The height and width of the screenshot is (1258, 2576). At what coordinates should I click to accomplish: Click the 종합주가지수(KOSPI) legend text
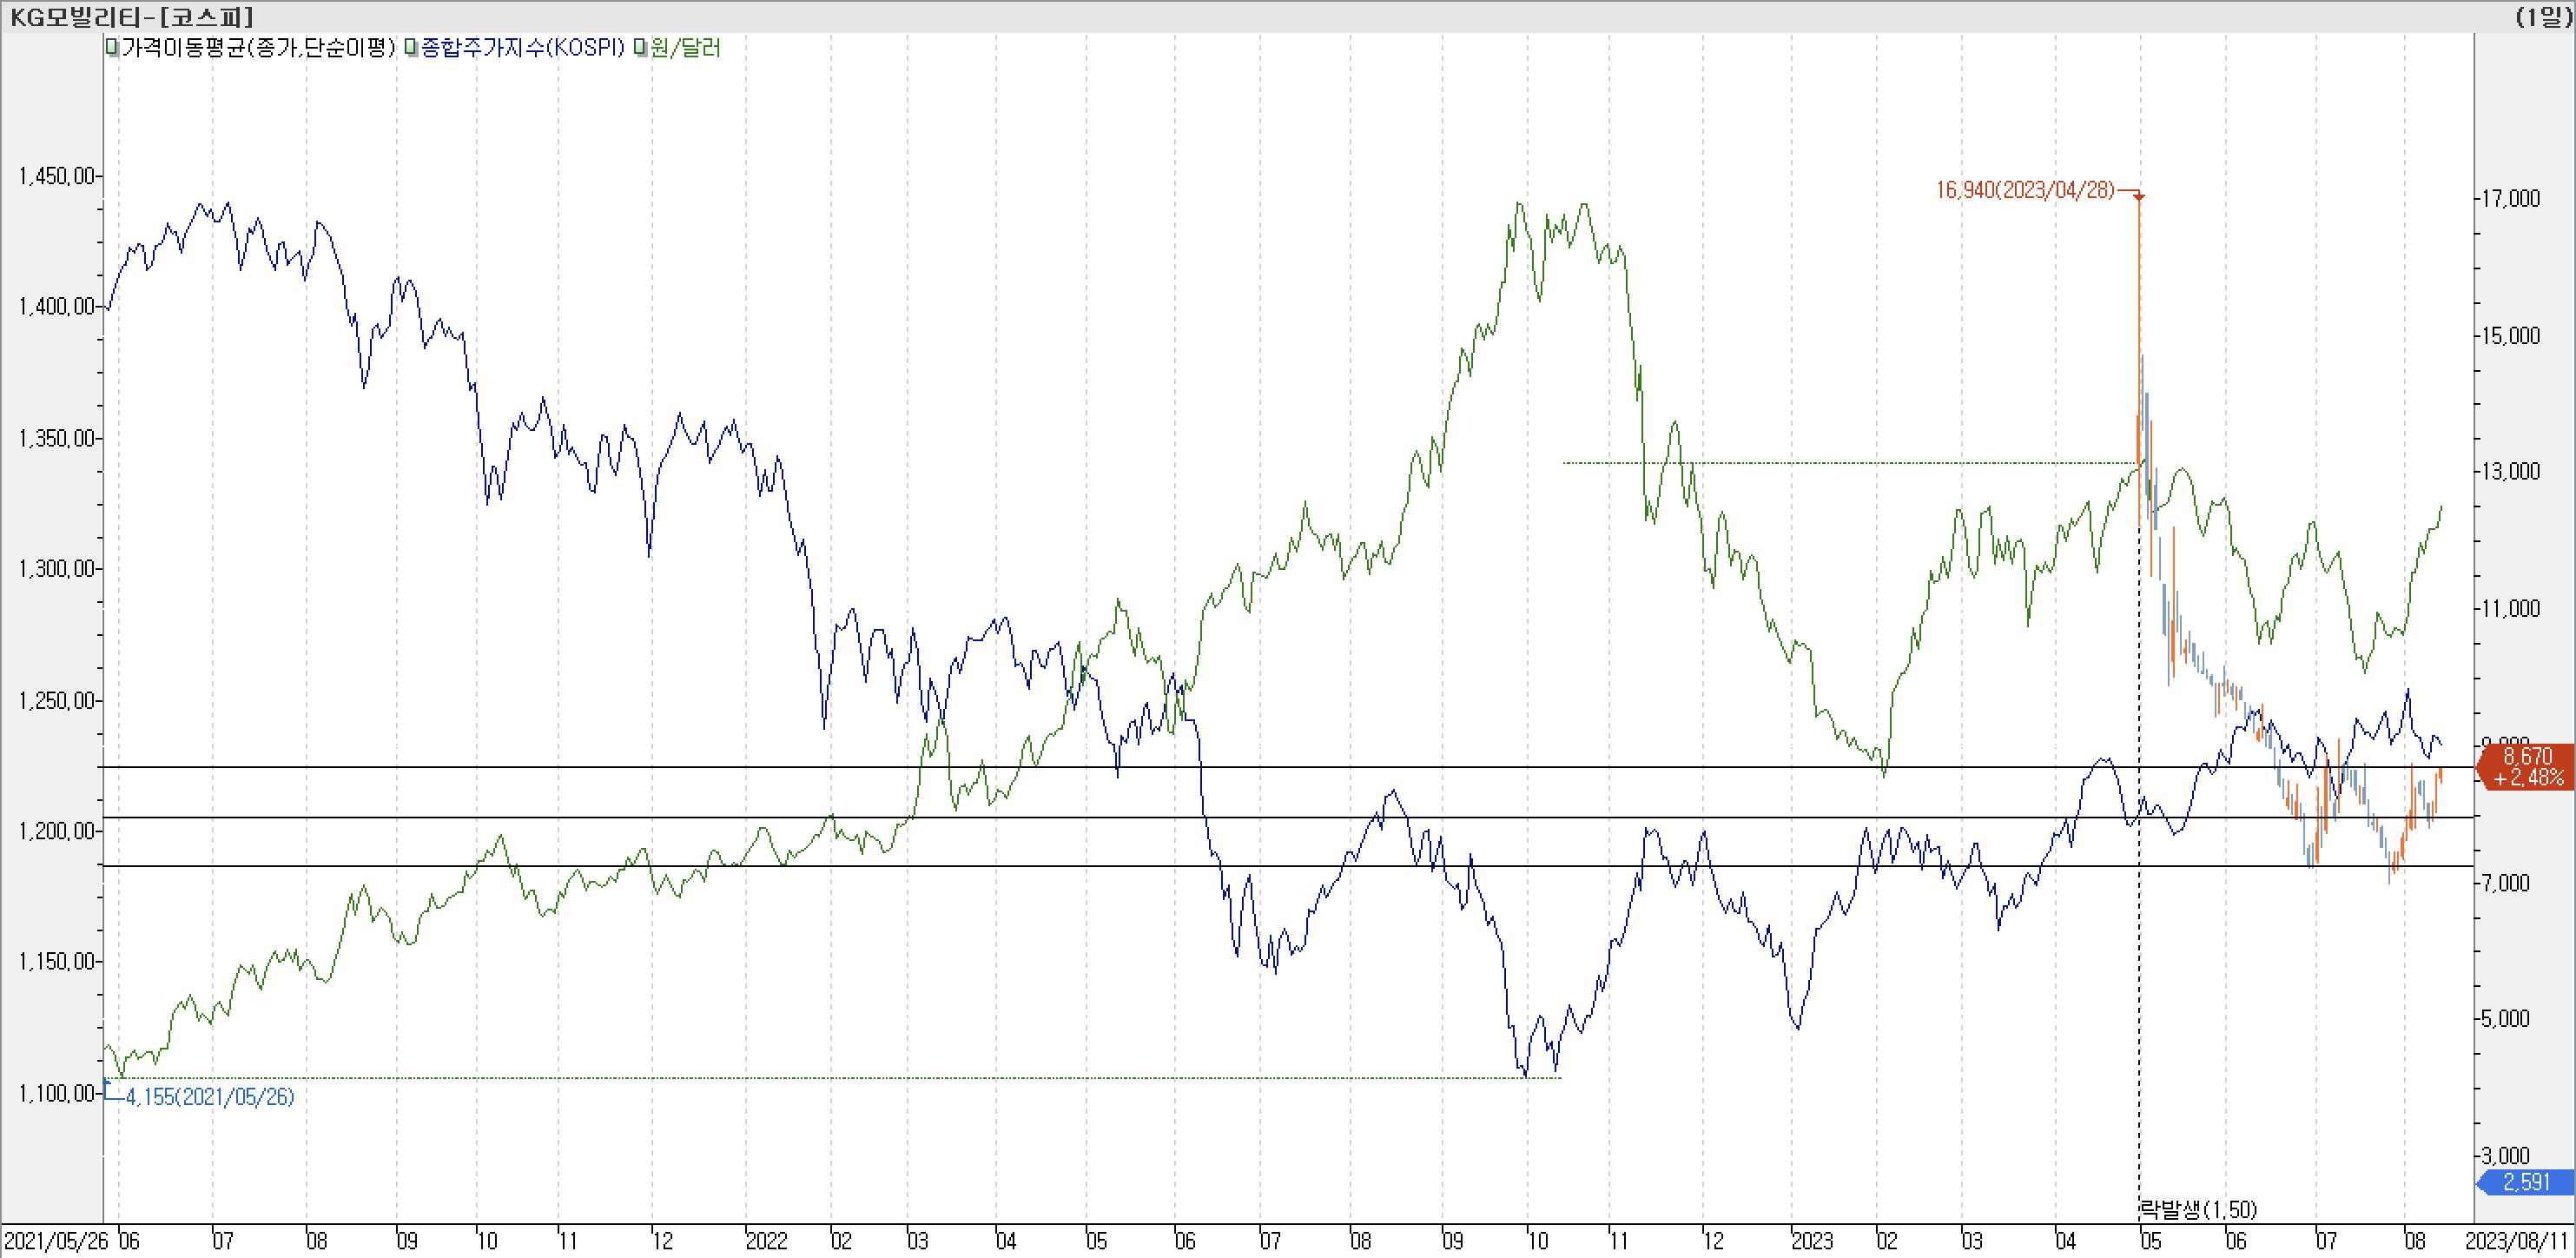point(523,48)
